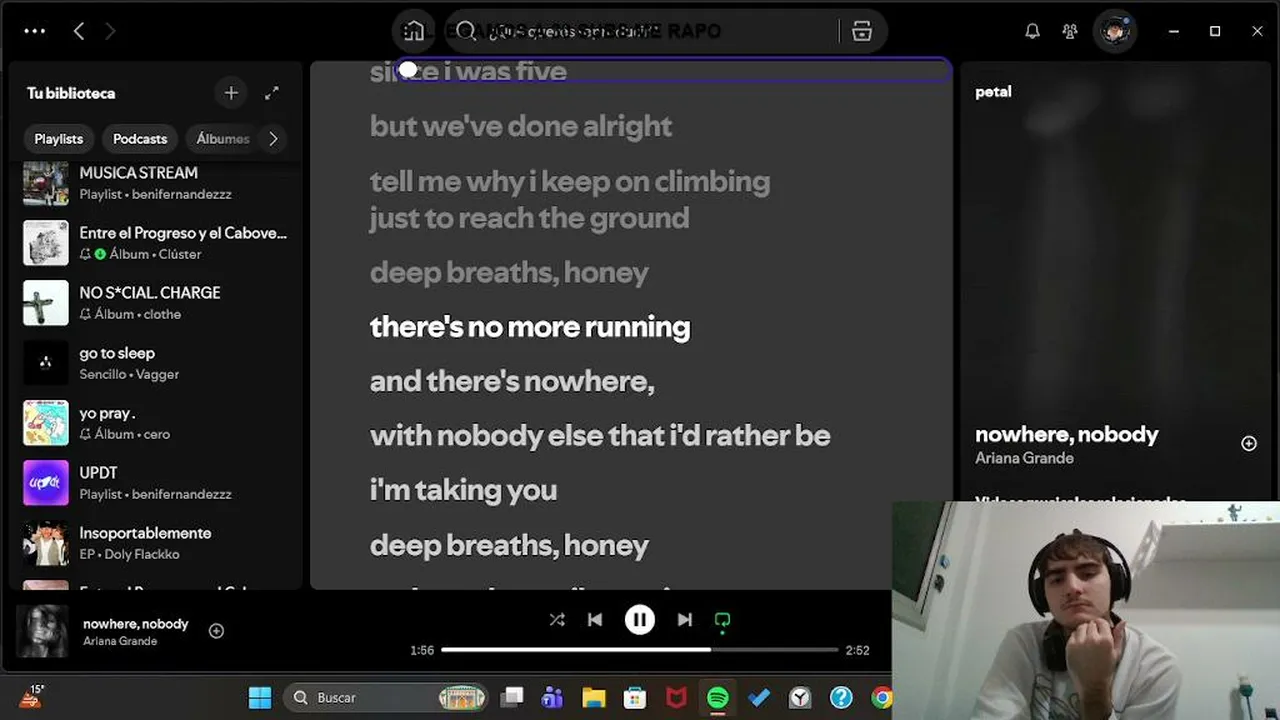Go back with the left arrow

pos(79,31)
